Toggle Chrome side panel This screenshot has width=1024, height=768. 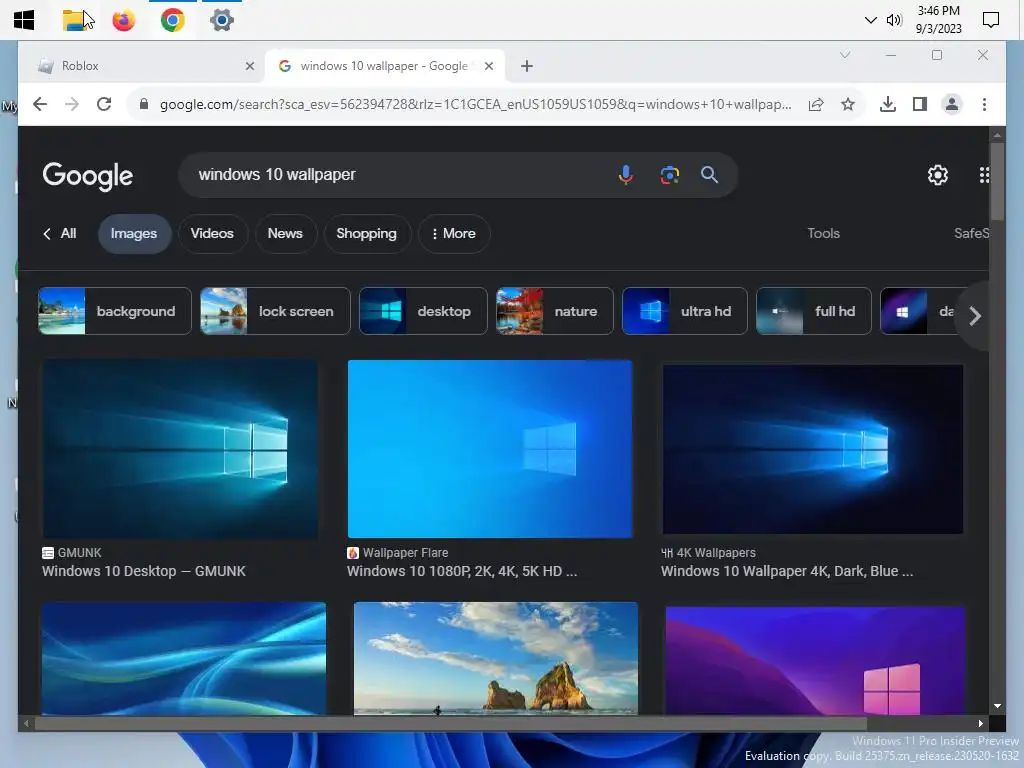click(x=920, y=104)
